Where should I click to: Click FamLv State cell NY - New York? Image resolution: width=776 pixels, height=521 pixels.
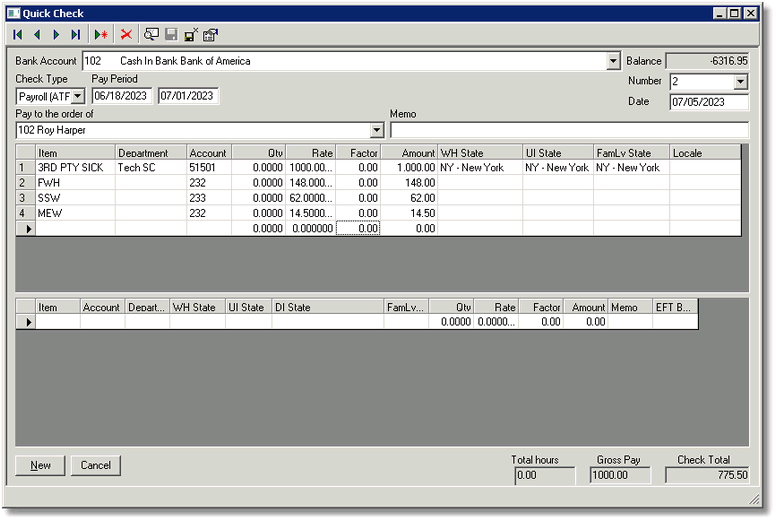click(631, 168)
